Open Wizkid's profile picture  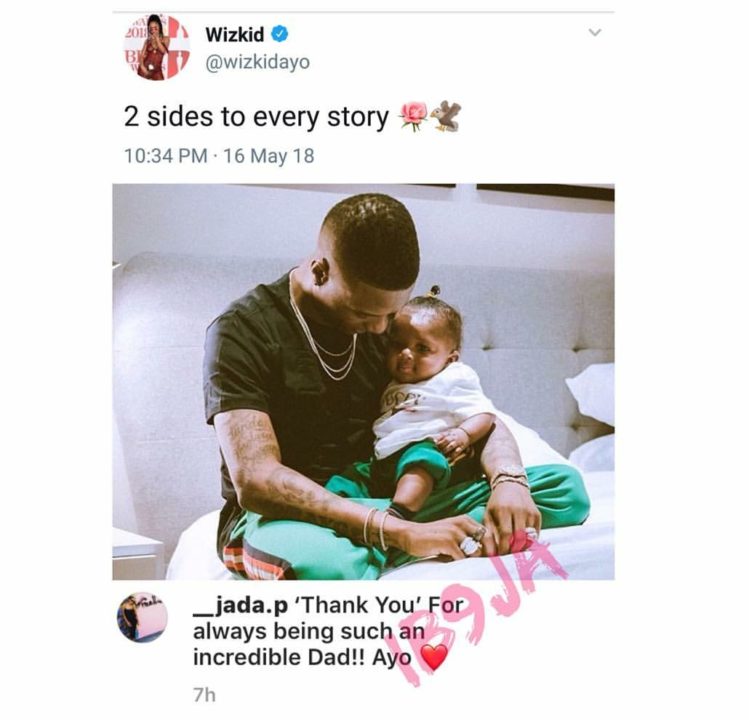(157, 47)
